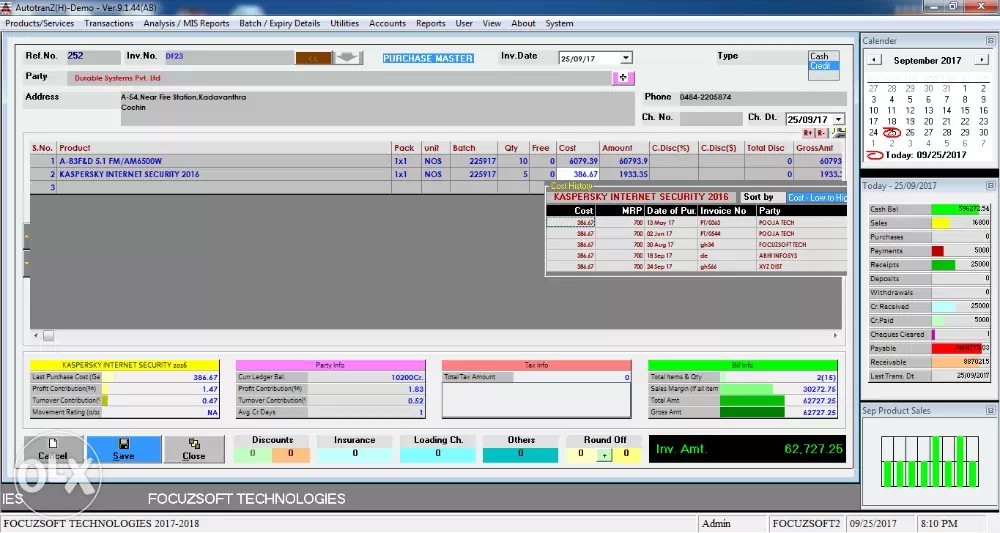The height and width of the screenshot is (533, 1000).
Task: Open the View menu
Action: [491, 24]
